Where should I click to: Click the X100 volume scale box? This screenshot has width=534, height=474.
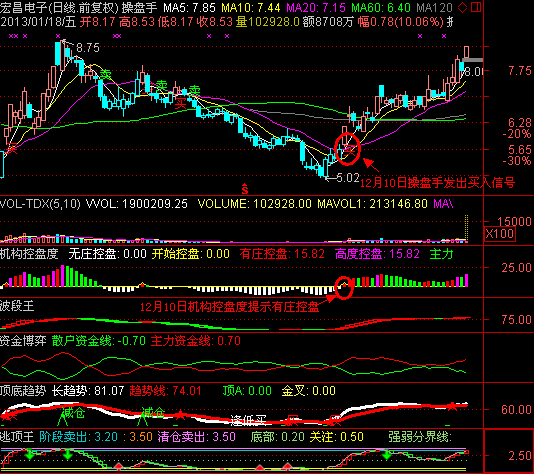click(500, 234)
